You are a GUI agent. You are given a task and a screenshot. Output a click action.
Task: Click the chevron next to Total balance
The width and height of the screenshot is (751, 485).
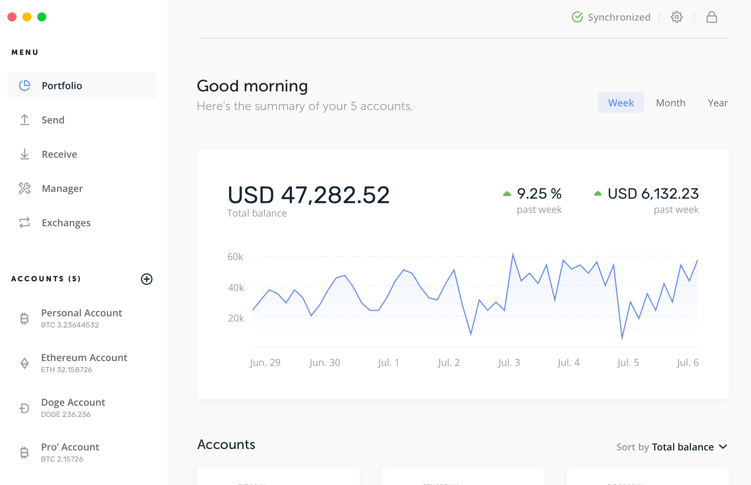coord(723,447)
